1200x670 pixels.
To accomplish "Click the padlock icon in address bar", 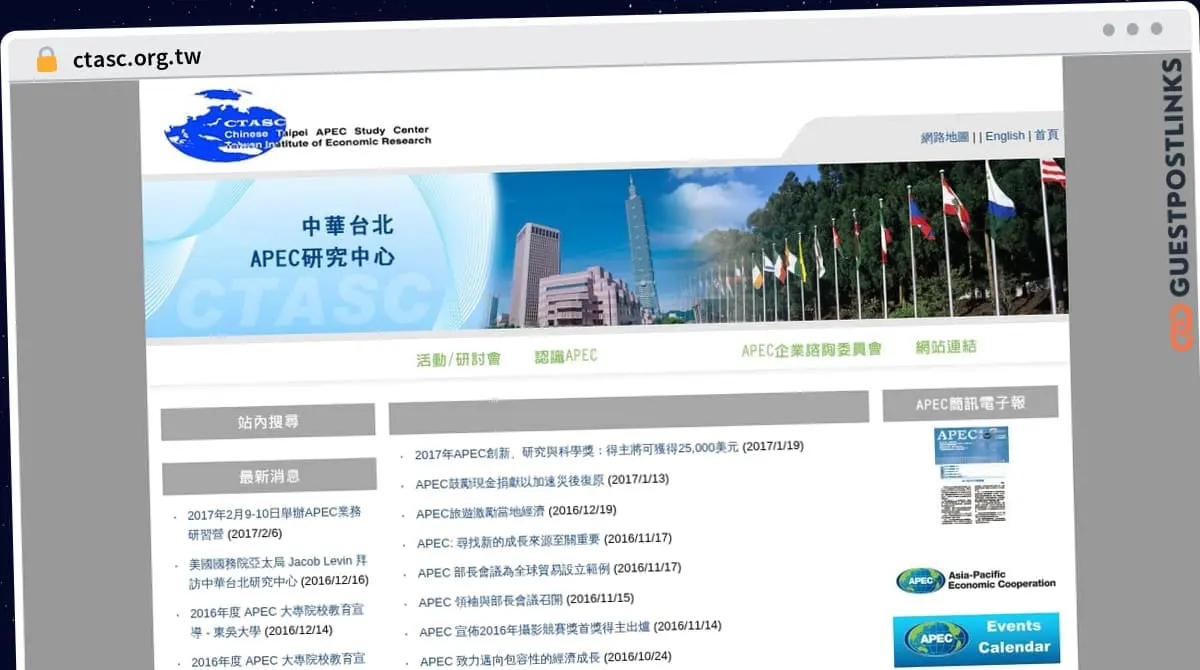I will click(x=46, y=59).
